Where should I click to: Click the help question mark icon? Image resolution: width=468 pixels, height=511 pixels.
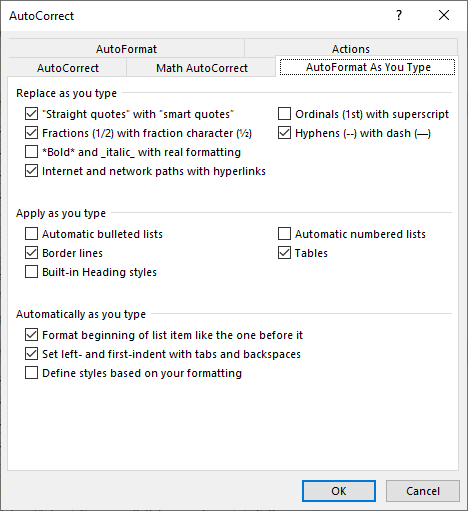pyautogui.click(x=399, y=15)
